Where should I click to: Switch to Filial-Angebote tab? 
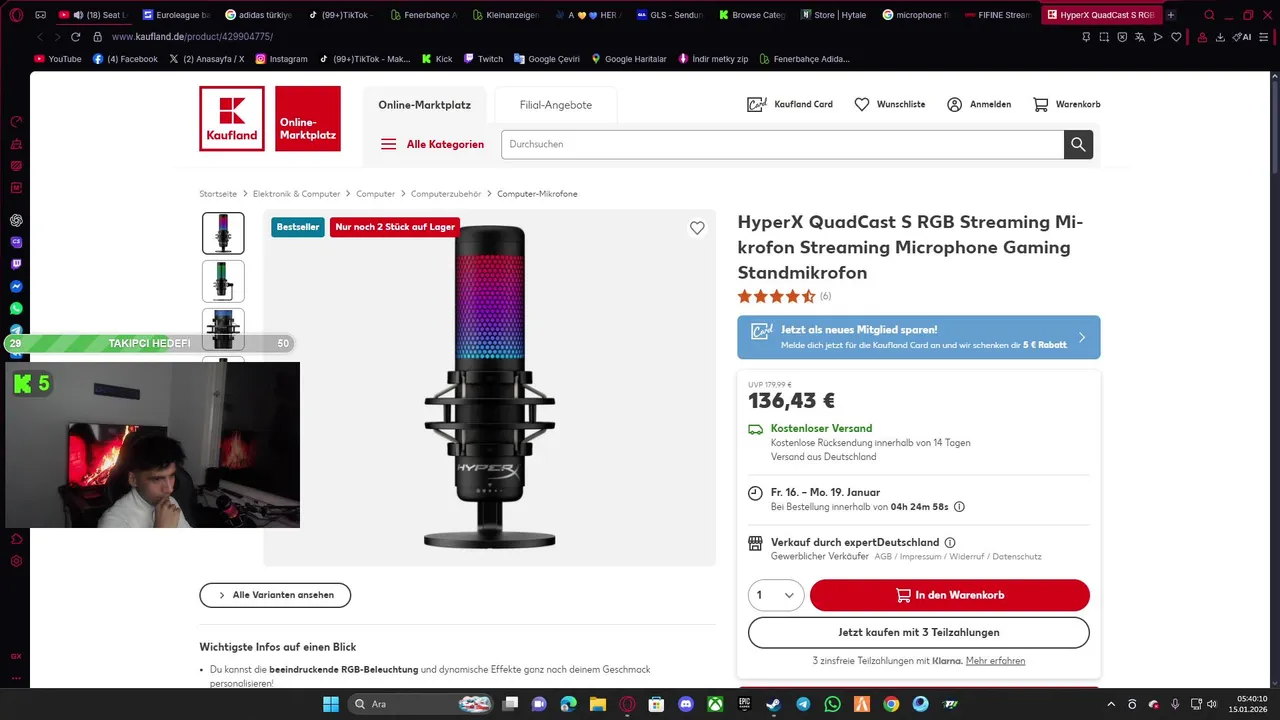pyautogui.click(x=556, y=105)
